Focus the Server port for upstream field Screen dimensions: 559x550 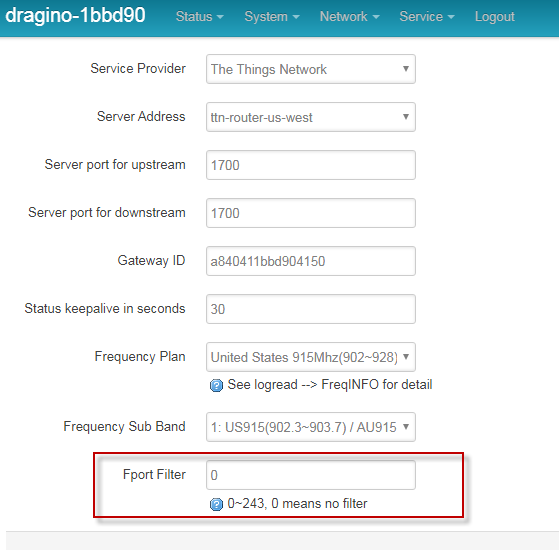click(311, 165)
